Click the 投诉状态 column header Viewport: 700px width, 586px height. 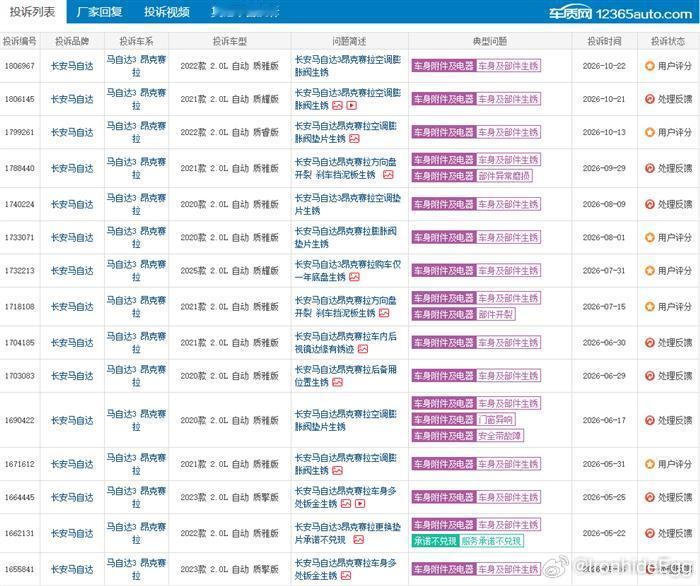(668, 41)
